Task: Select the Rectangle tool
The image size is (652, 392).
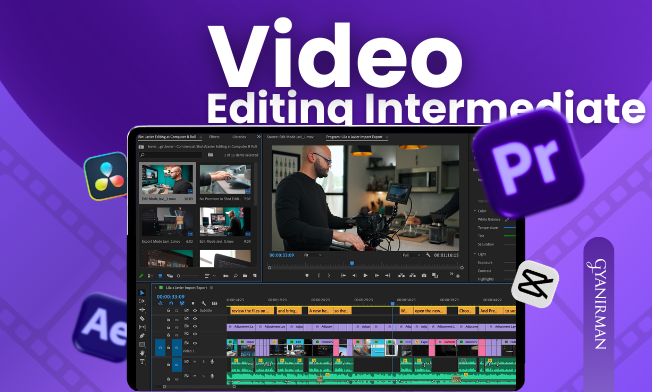Action: tap(142, 344)
